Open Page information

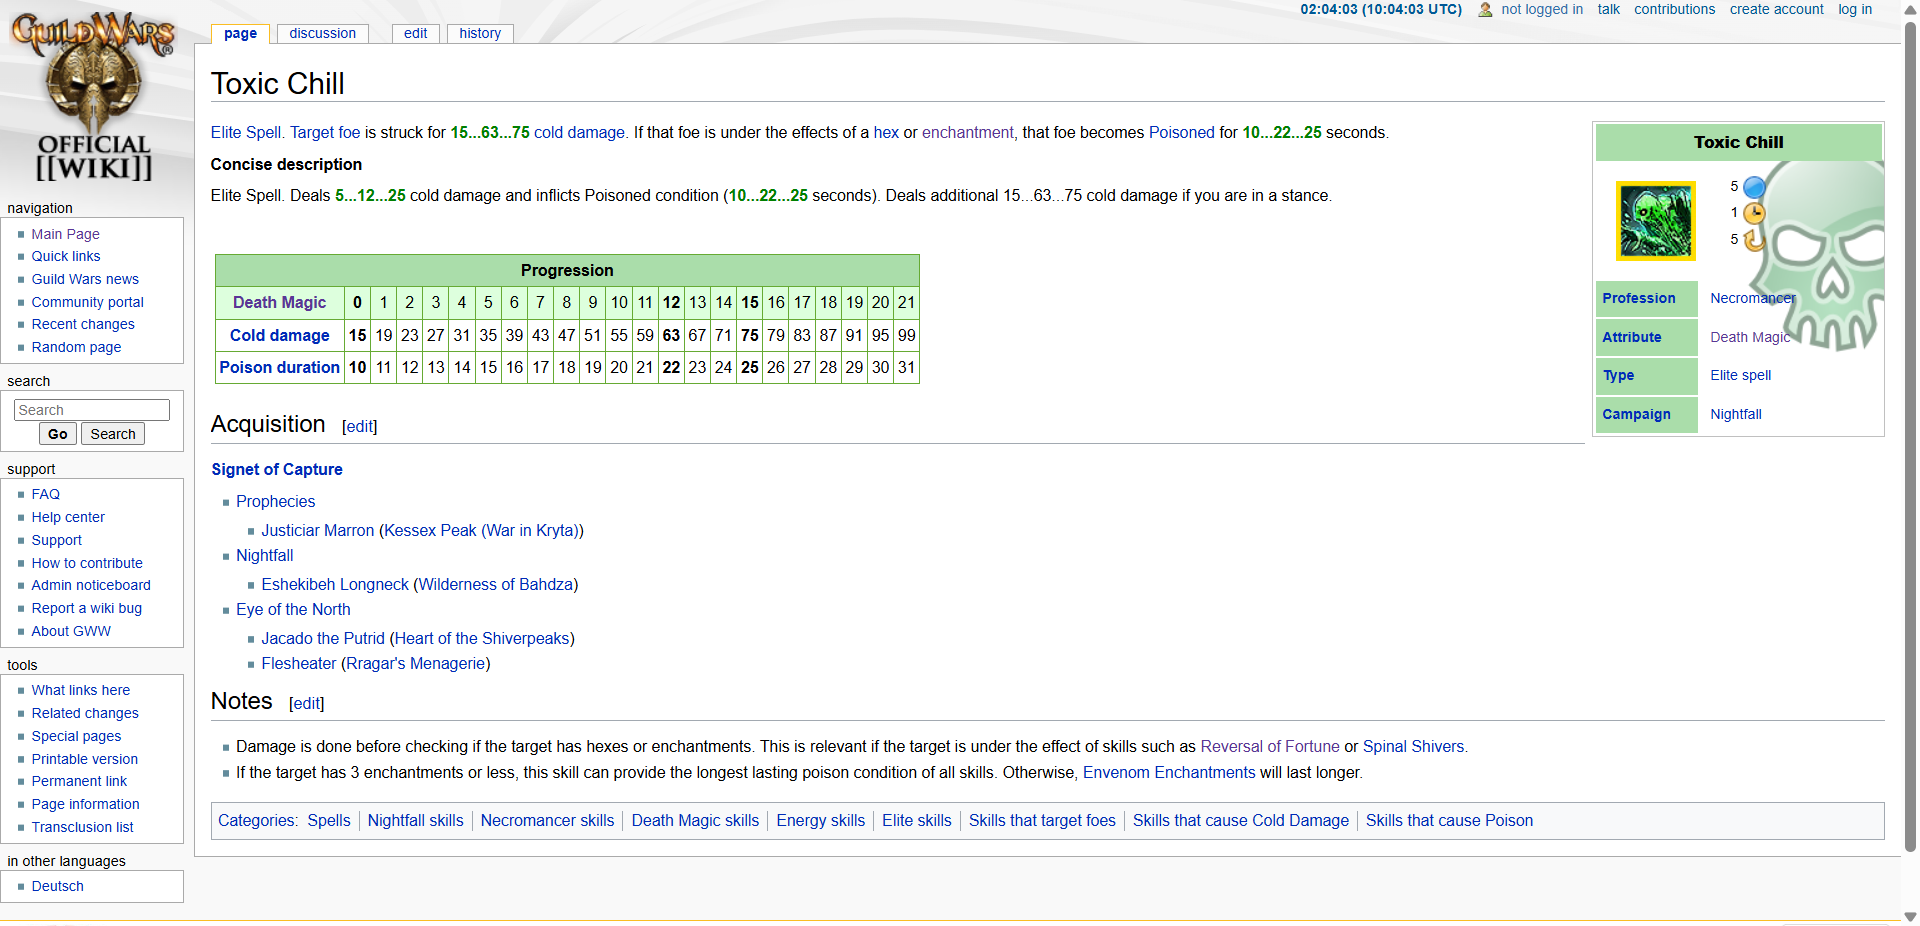pyautogui.click(x=85, y=804)
